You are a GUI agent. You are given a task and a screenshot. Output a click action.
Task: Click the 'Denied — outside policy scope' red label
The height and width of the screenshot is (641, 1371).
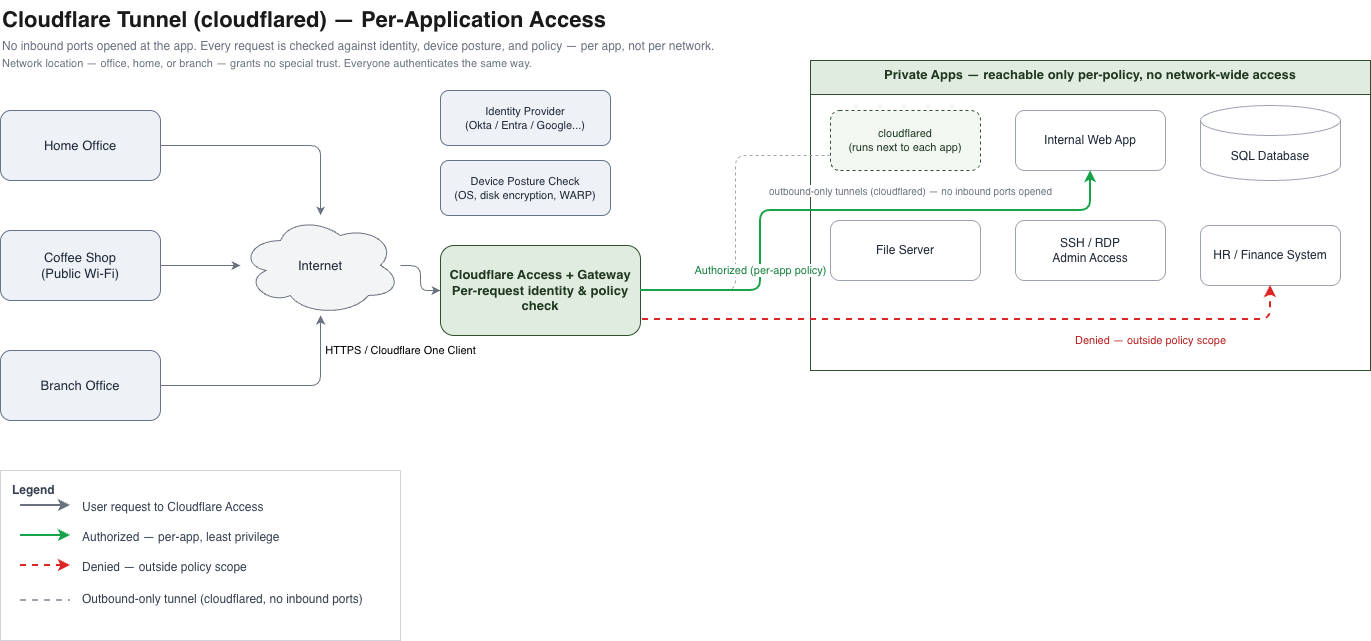[1150, 340]
